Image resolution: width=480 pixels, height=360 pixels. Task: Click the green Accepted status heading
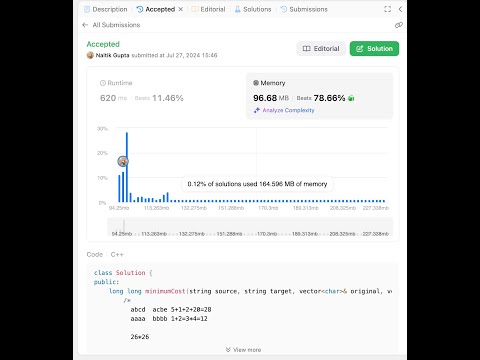(x=103, y=44)
